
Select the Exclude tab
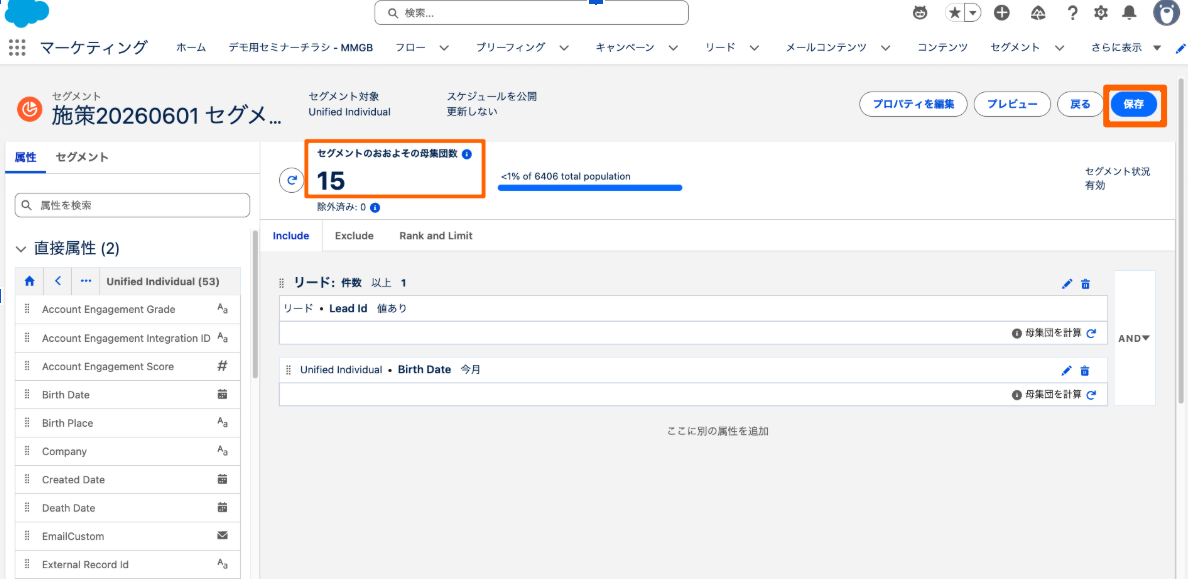(x=354, y=236)
